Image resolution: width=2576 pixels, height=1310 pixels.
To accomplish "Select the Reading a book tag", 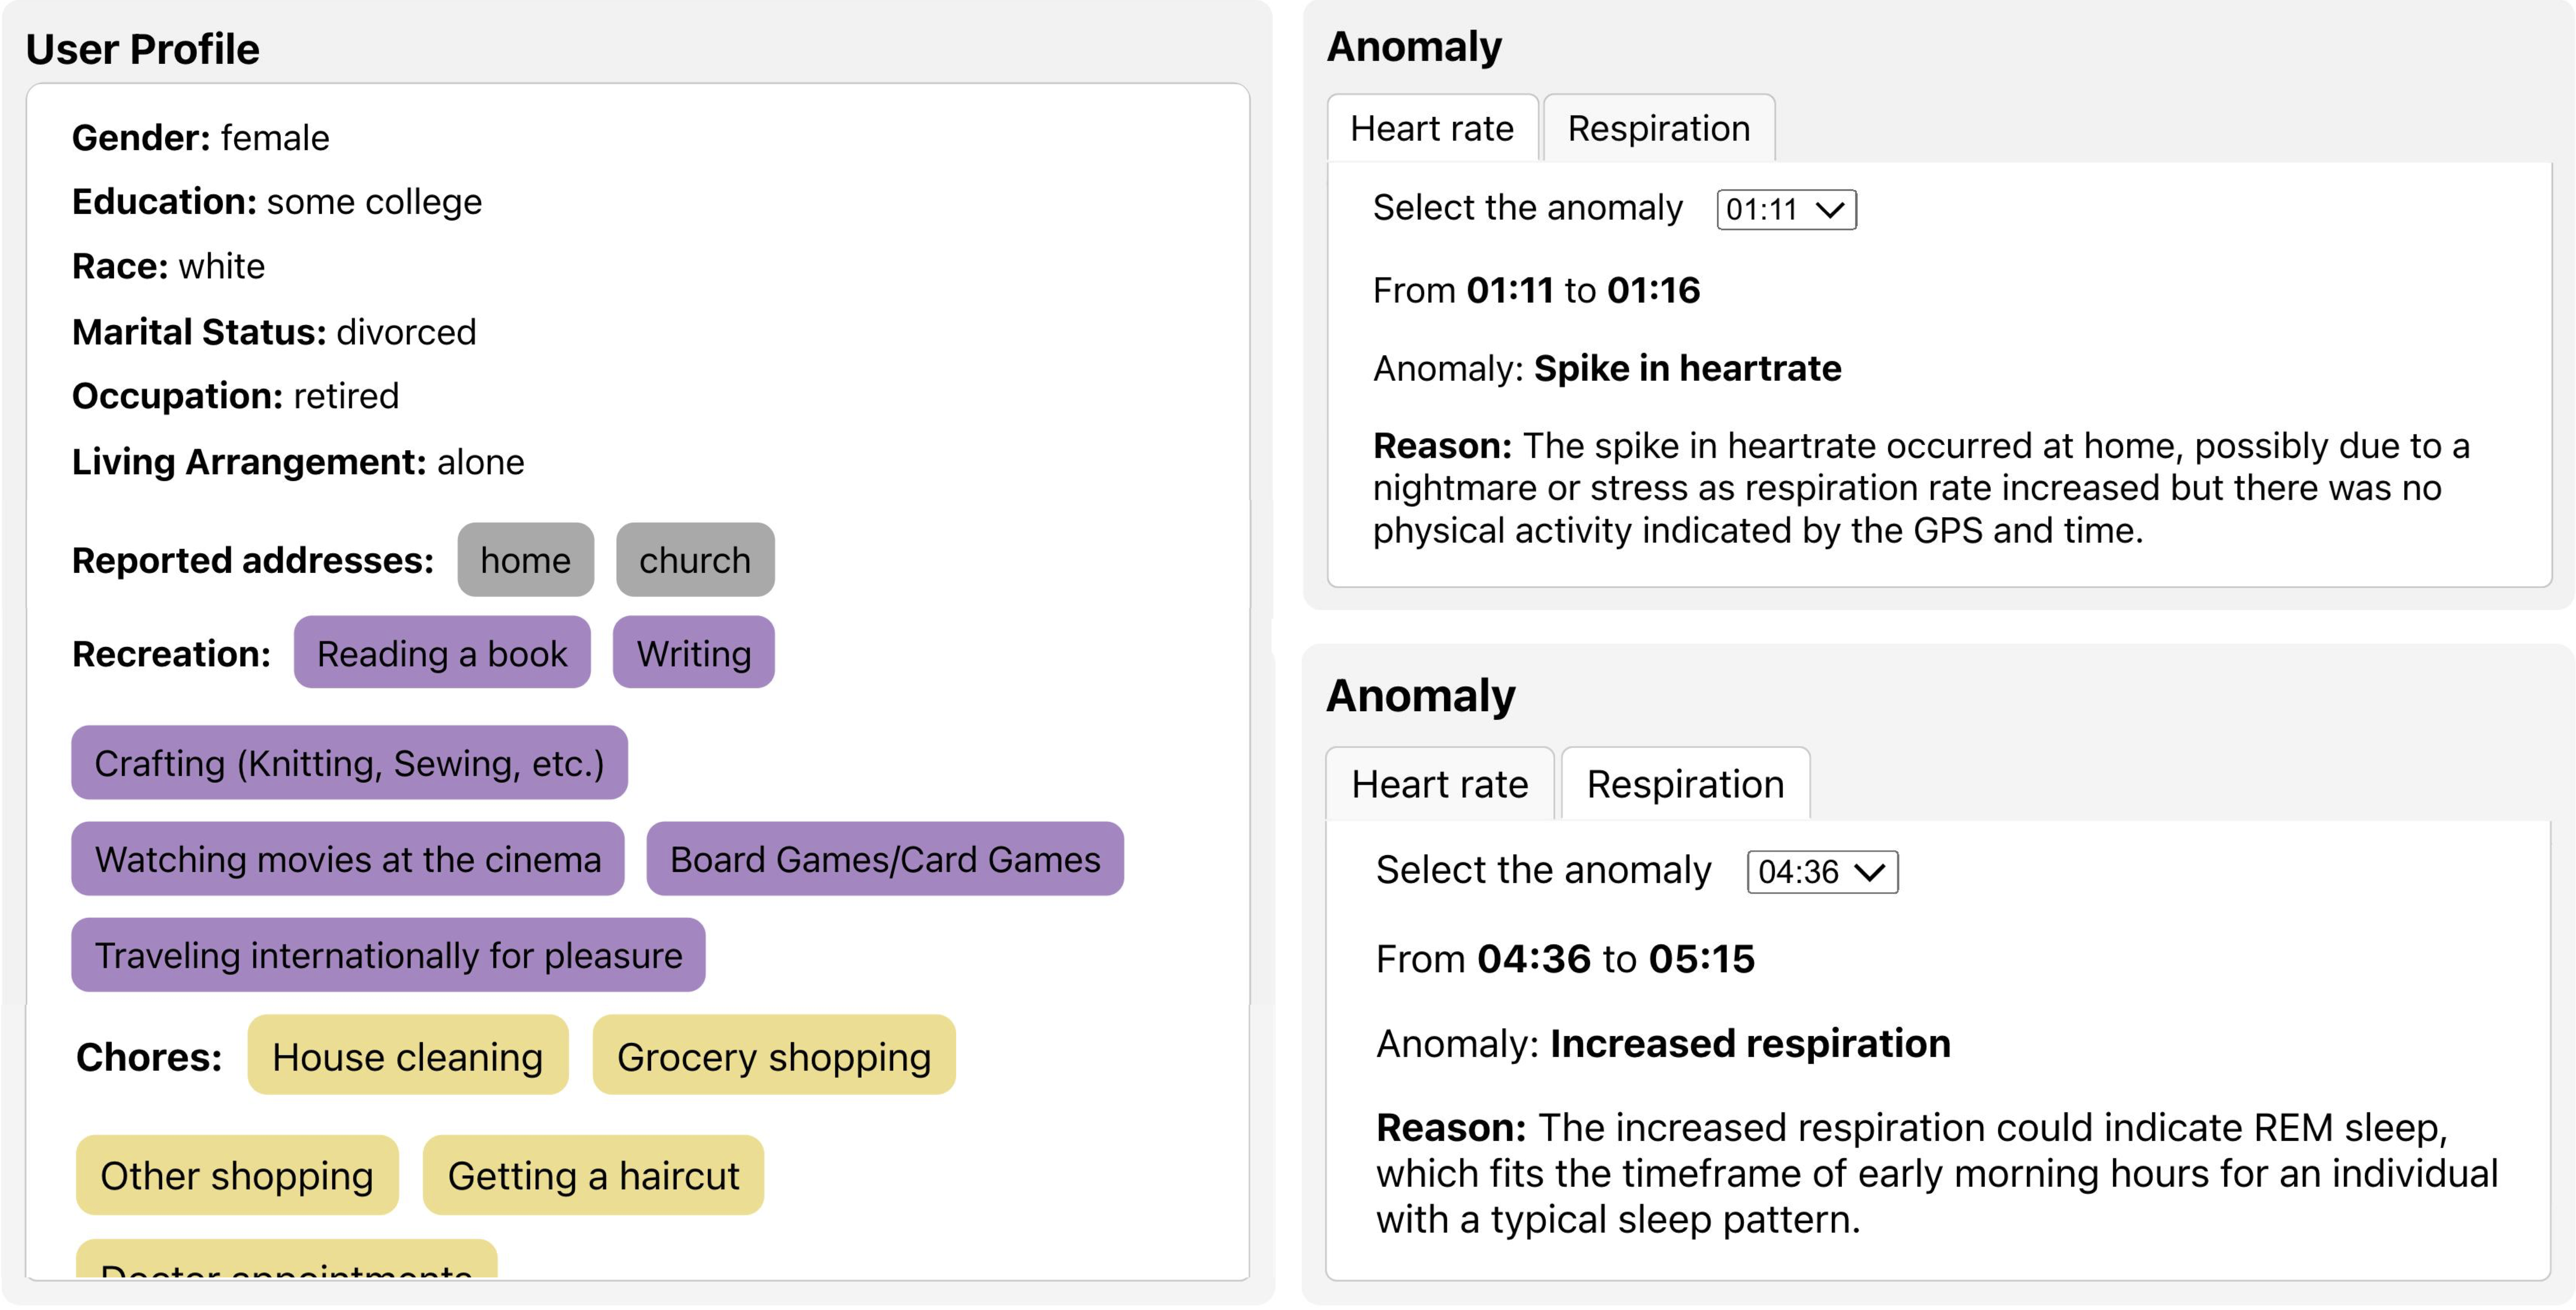I will tap(442, 653).
